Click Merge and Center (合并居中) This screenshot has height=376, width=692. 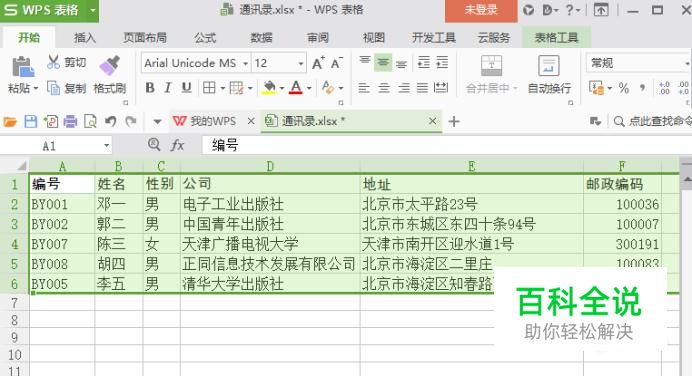tap(491, 75)
